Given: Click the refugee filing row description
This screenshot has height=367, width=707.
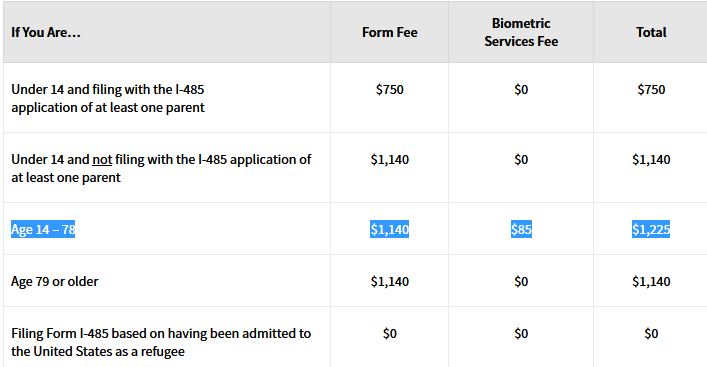Looking at the screenshot, I should pyautogui.click(x=161, y=342).
